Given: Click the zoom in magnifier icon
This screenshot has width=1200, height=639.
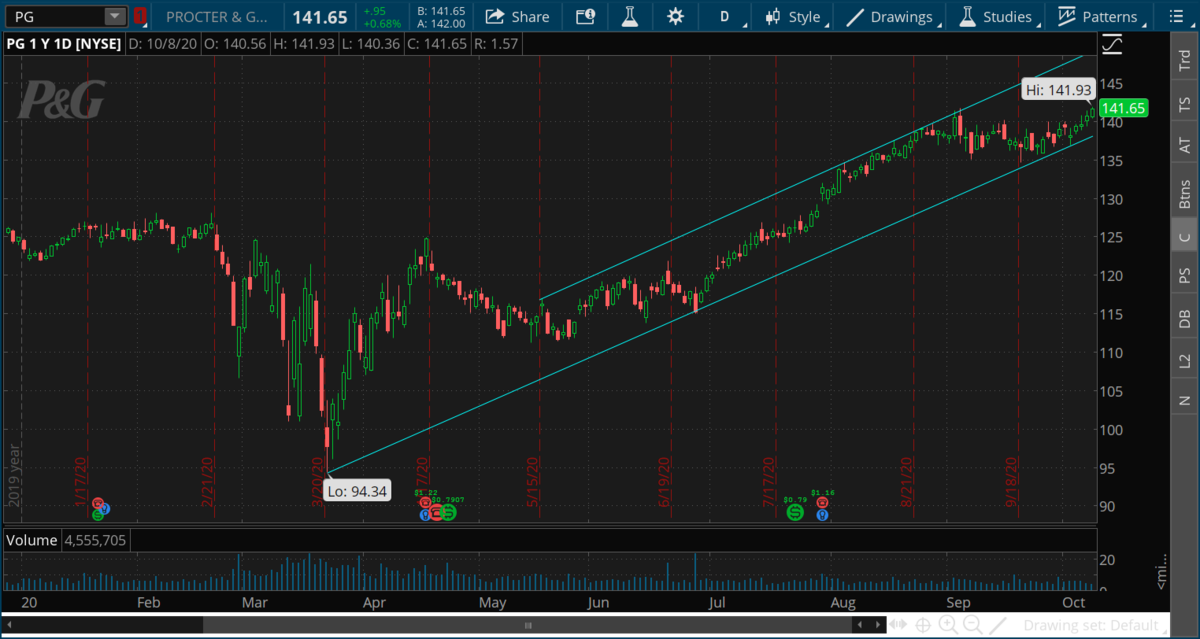Looking at the screenshot, I should [x=946, y=625].
